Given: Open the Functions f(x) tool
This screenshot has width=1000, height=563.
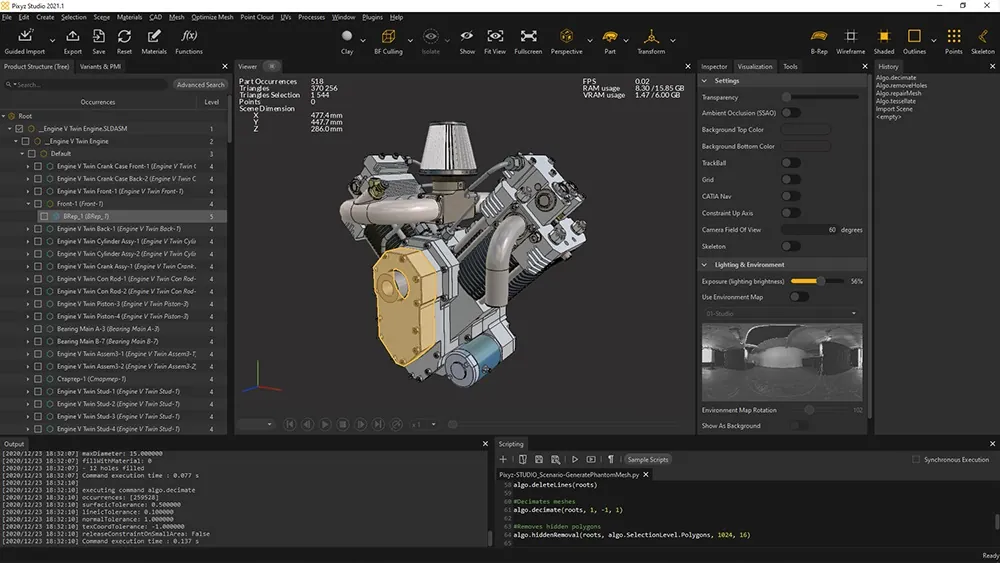Looking at the screenshot, I should tap(189, 41).
